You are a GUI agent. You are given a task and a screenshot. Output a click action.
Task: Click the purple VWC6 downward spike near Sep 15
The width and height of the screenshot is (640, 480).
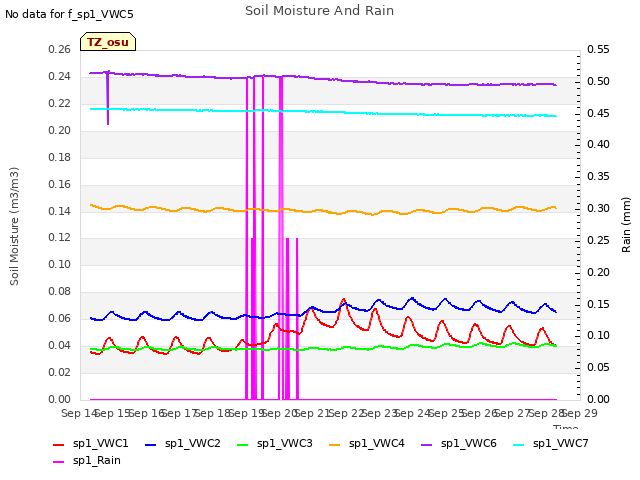[x=108, y=98]
